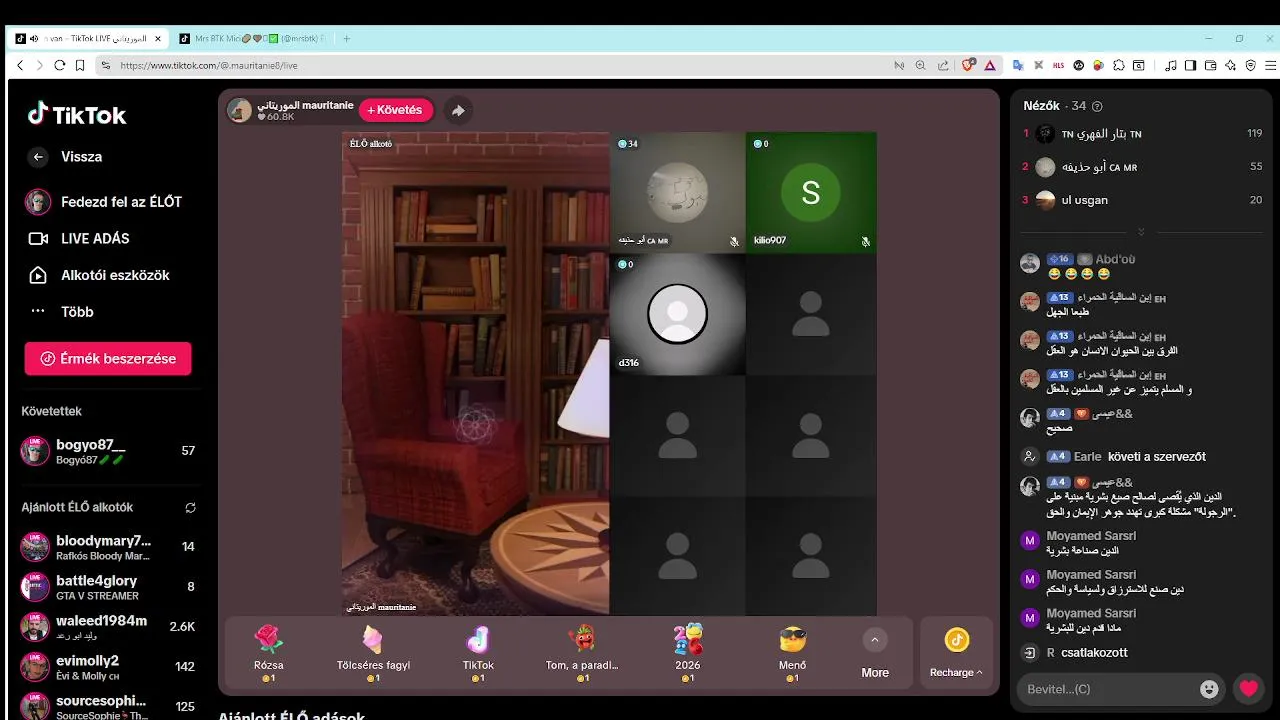Toggle the browser sidebar panel icon

[1190, 65]
